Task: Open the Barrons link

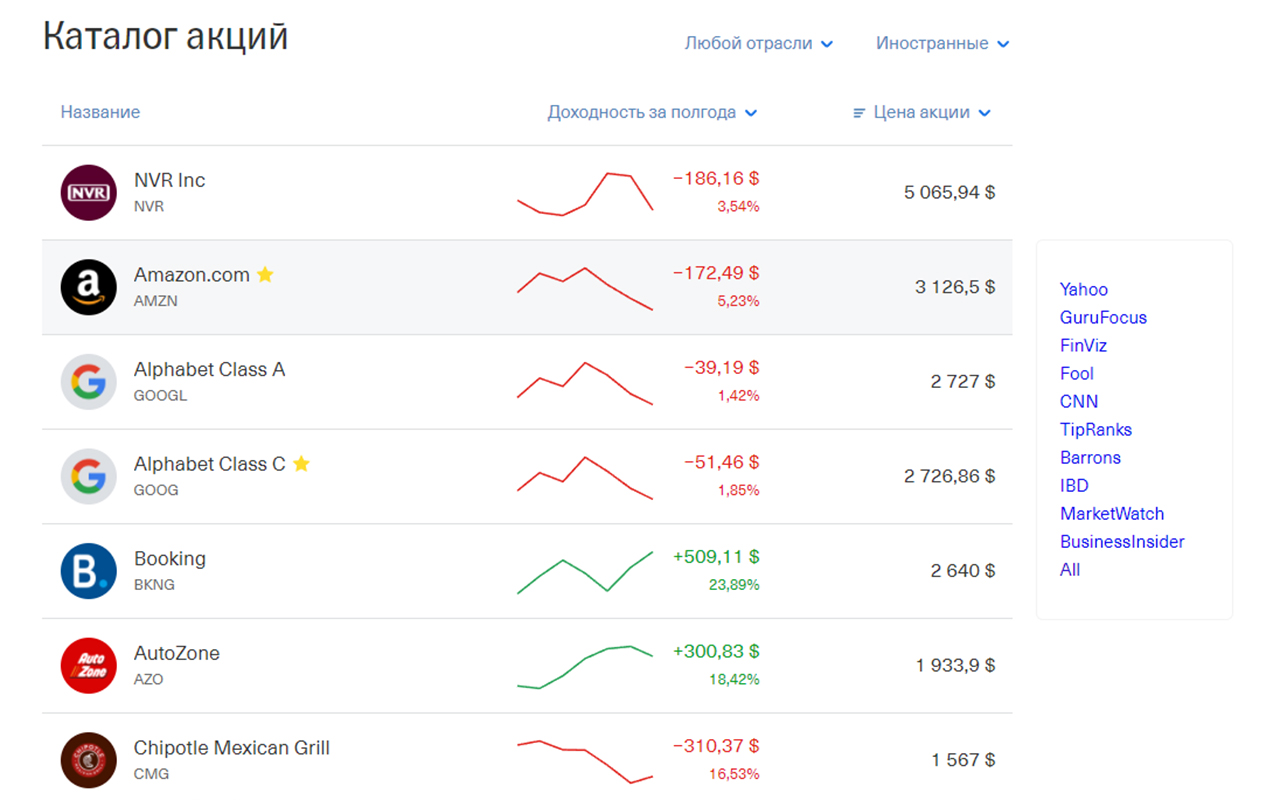Action: (x=1090, y=457)
